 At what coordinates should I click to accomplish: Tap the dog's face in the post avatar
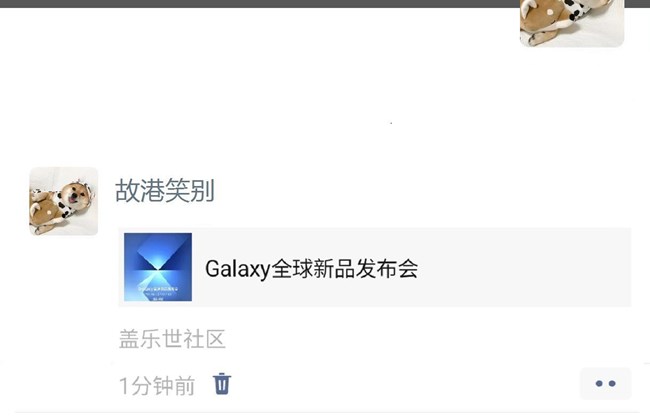click(76, 195)
